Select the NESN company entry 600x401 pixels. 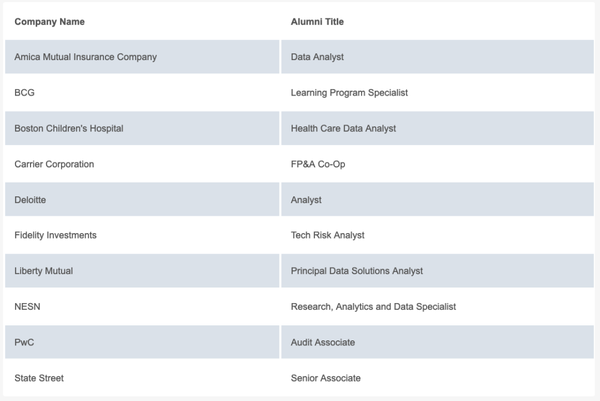pos(27,306)
